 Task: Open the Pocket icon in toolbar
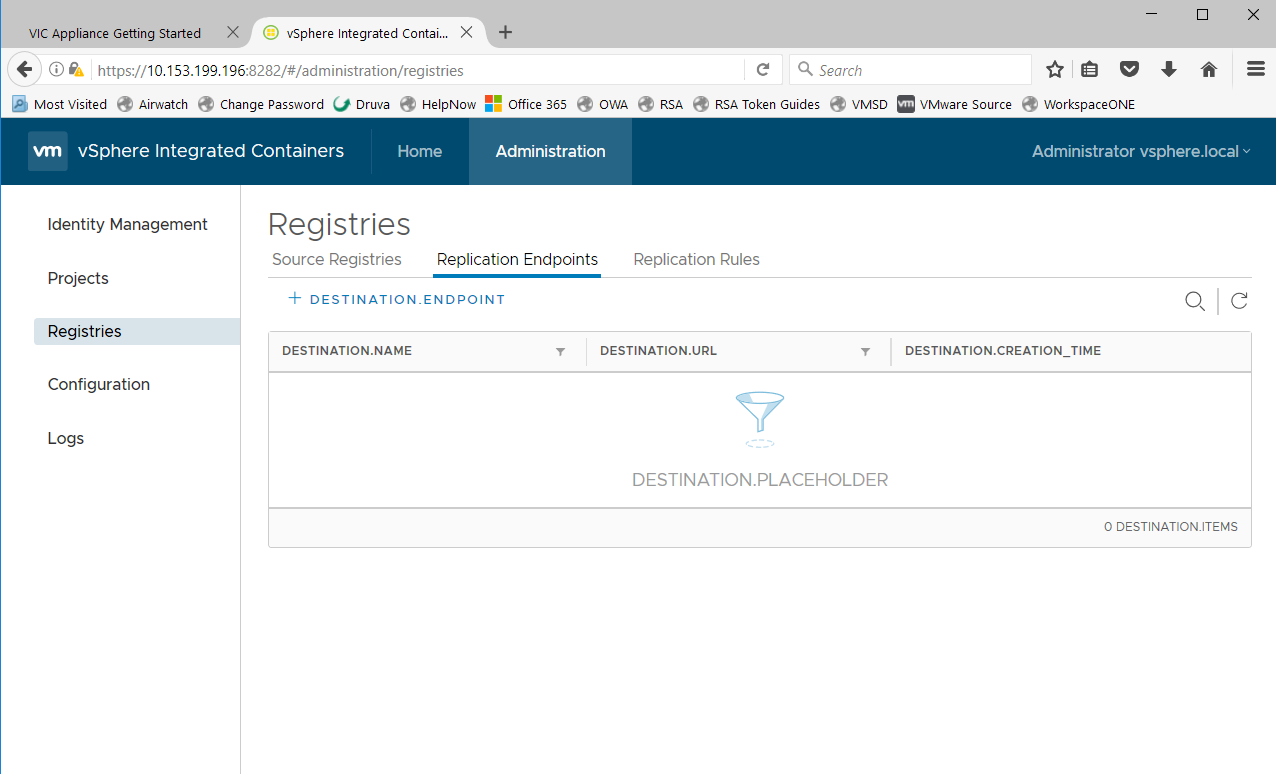click(1129, 70)
